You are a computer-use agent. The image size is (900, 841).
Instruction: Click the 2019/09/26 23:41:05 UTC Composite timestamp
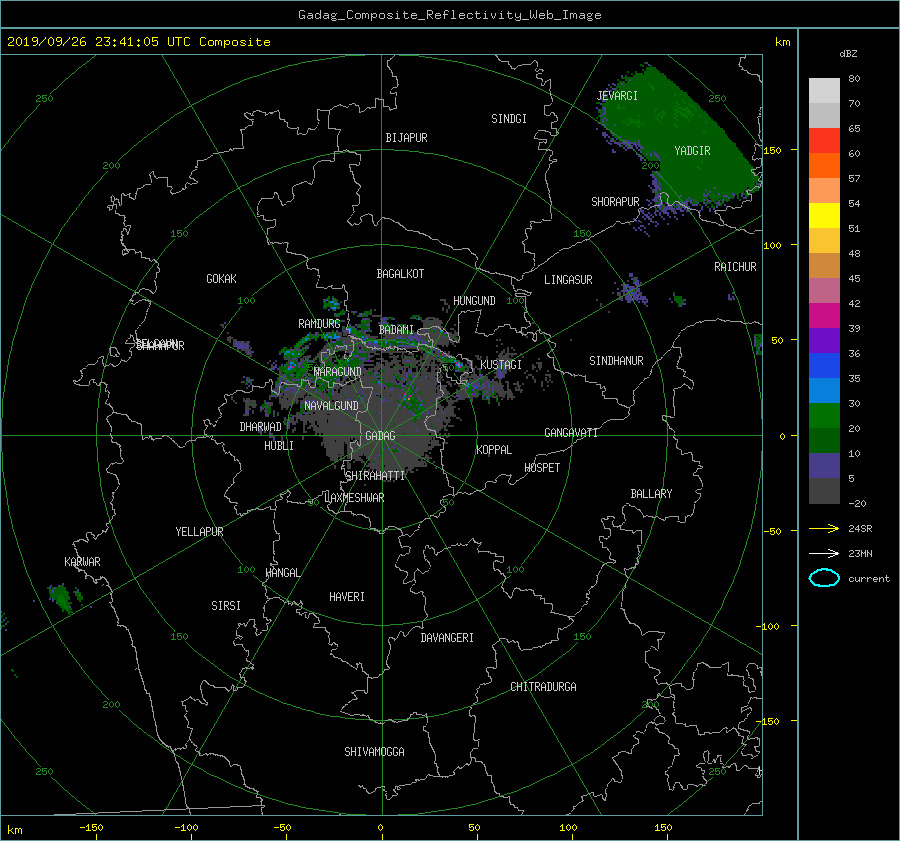pos(138,42)
